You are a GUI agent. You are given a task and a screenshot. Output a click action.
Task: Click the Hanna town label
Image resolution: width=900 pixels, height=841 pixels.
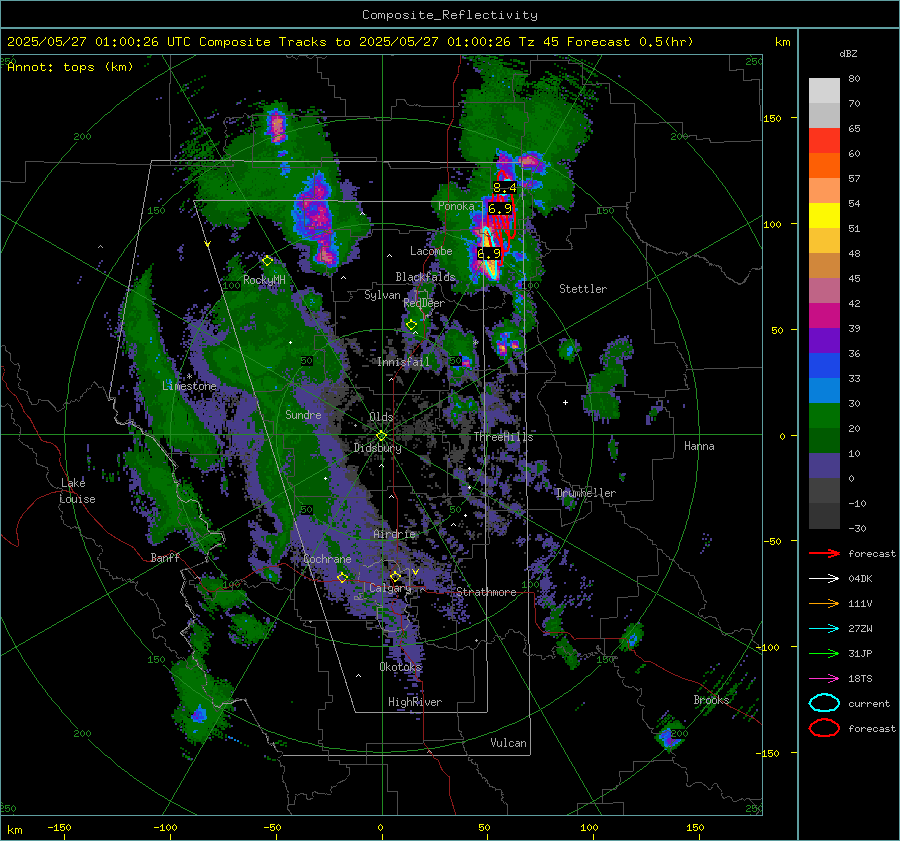[x=699, y=446]
